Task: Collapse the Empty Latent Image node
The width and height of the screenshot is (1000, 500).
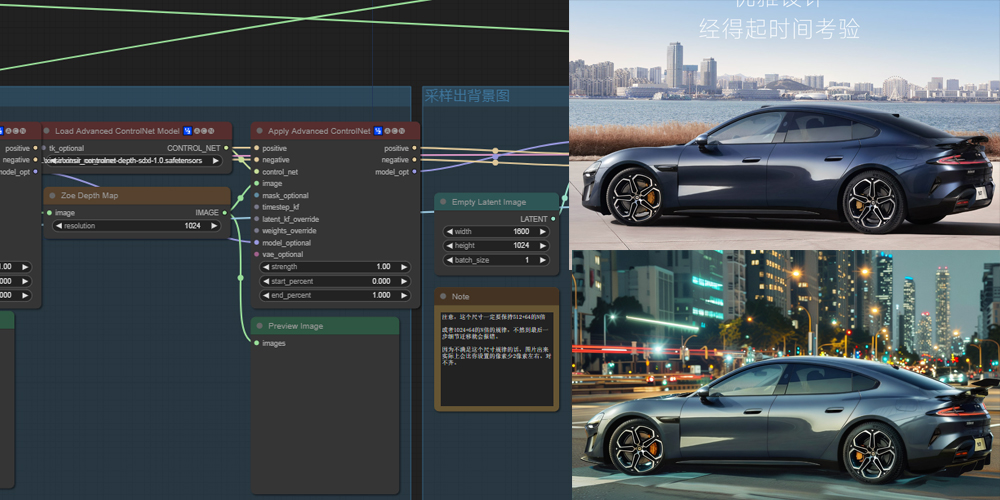Action: tap(443, 202)
